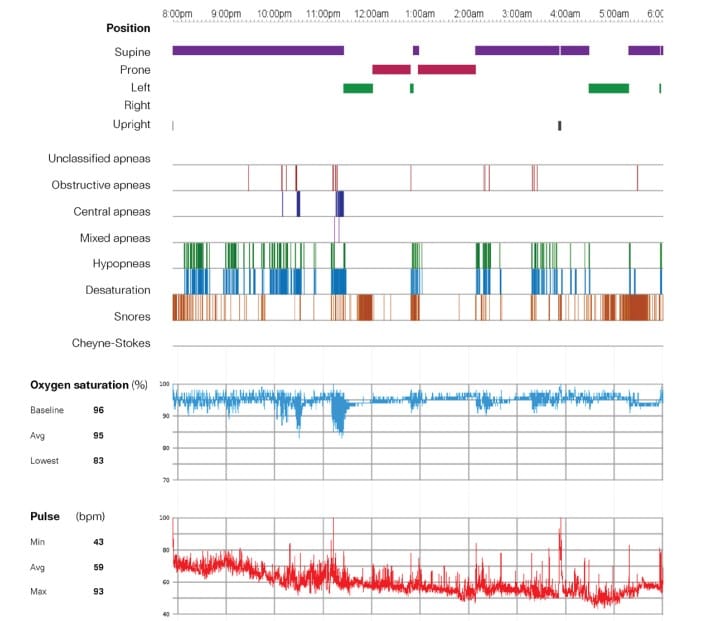
Task: Select the 3:00am time axis label
Action: click(516, 13)
